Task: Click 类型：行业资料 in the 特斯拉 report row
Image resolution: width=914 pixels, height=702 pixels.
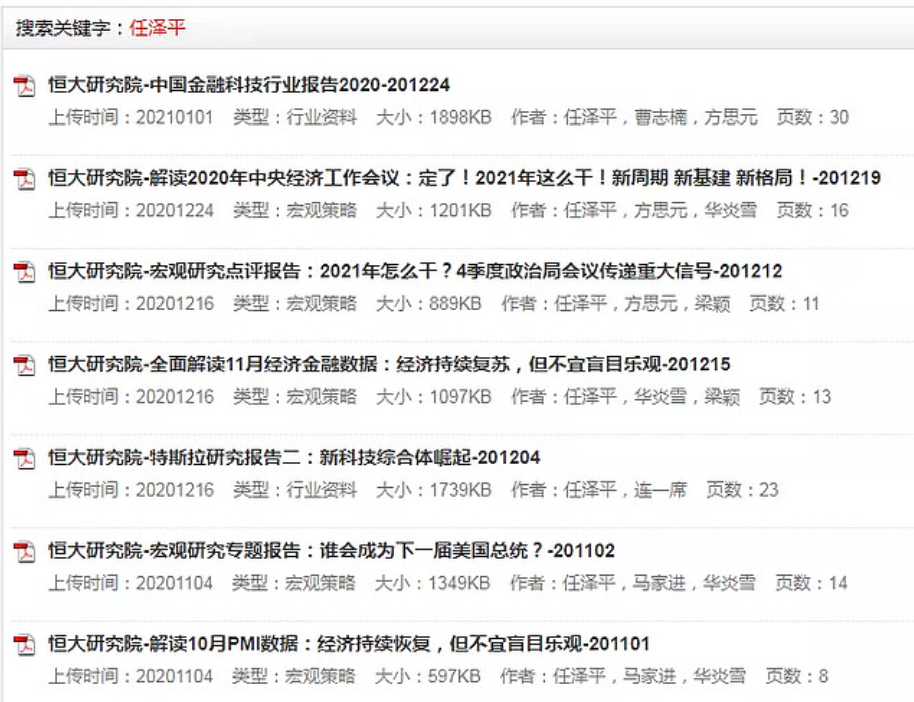Action: click(x=295, y=490)
